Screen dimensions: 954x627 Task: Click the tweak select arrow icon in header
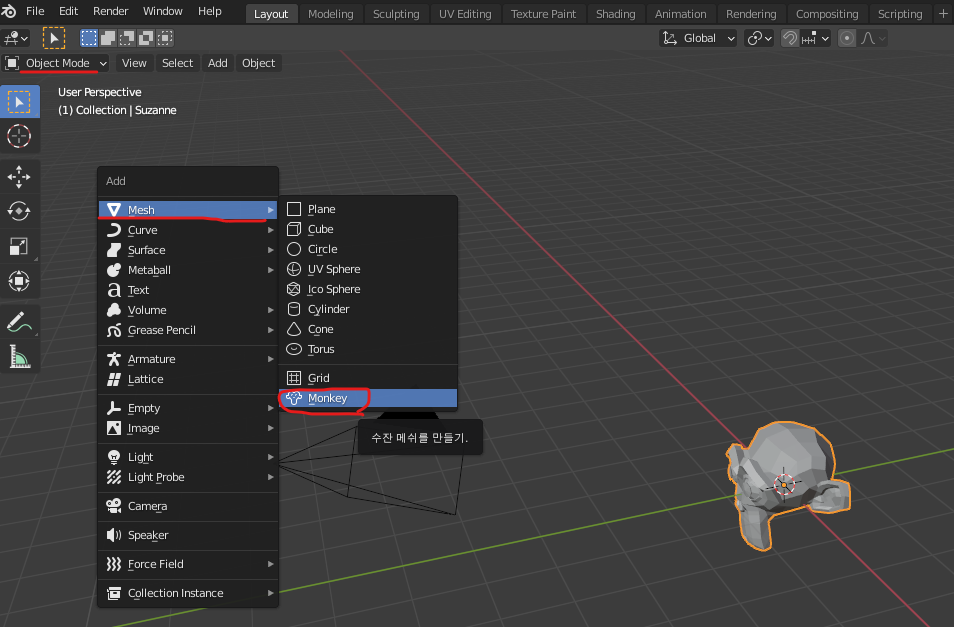(54, 38)
